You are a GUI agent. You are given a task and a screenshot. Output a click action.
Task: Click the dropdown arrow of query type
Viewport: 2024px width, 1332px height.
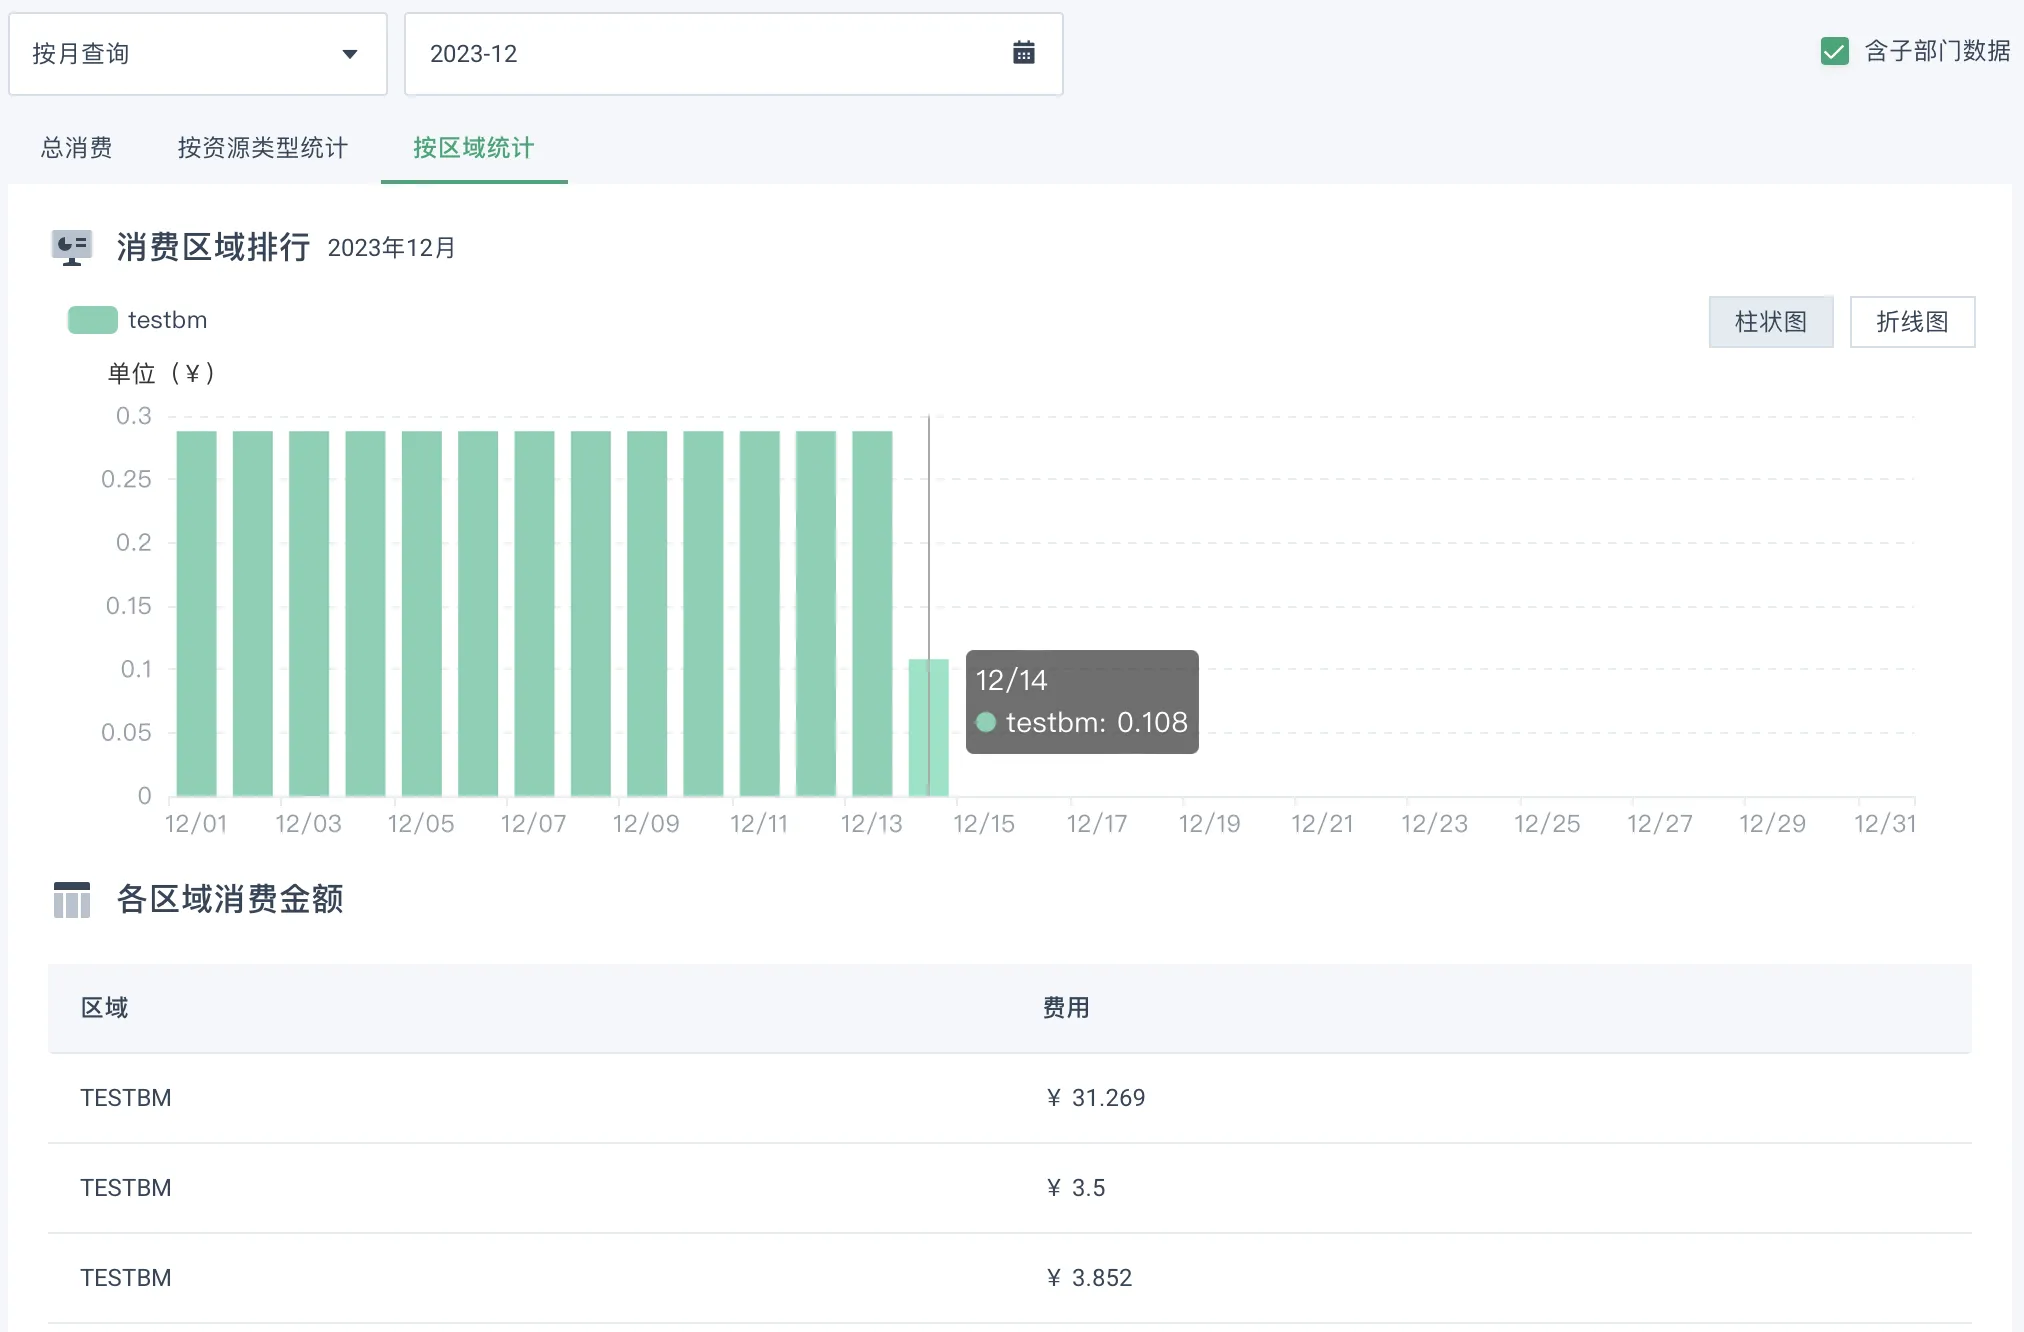coord(349,54)
